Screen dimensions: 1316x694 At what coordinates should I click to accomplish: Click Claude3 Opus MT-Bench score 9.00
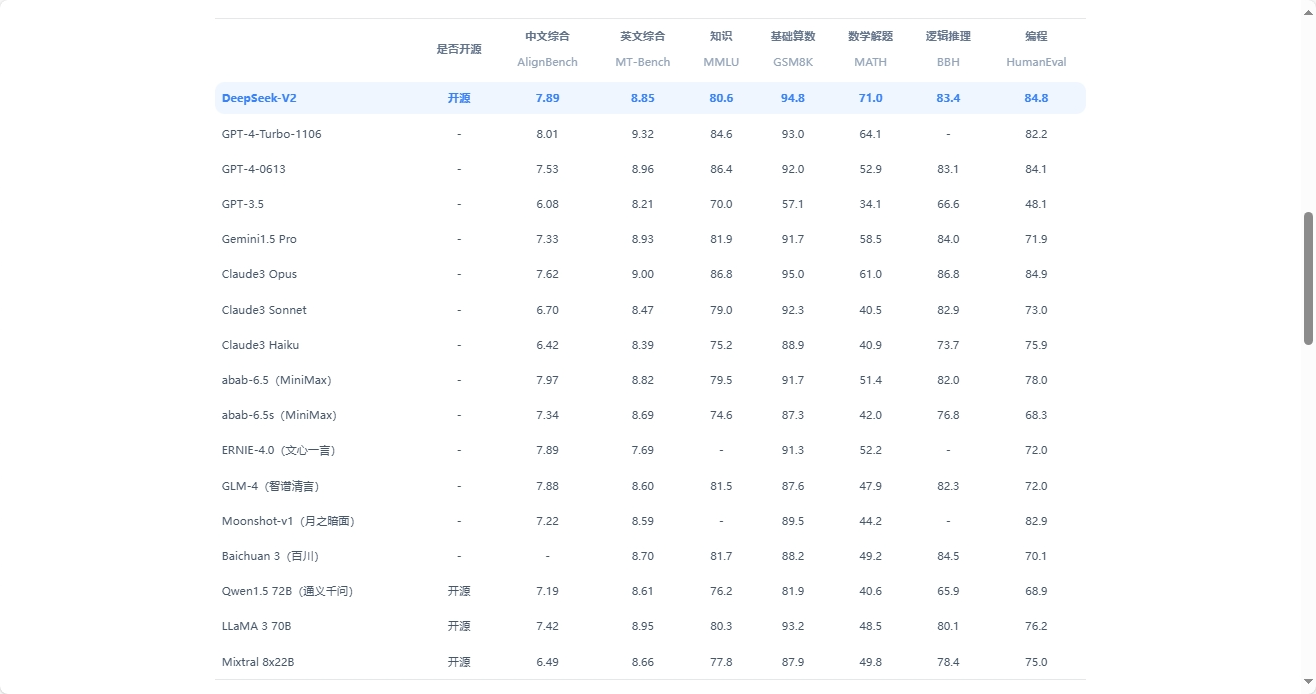pos(642,274)
